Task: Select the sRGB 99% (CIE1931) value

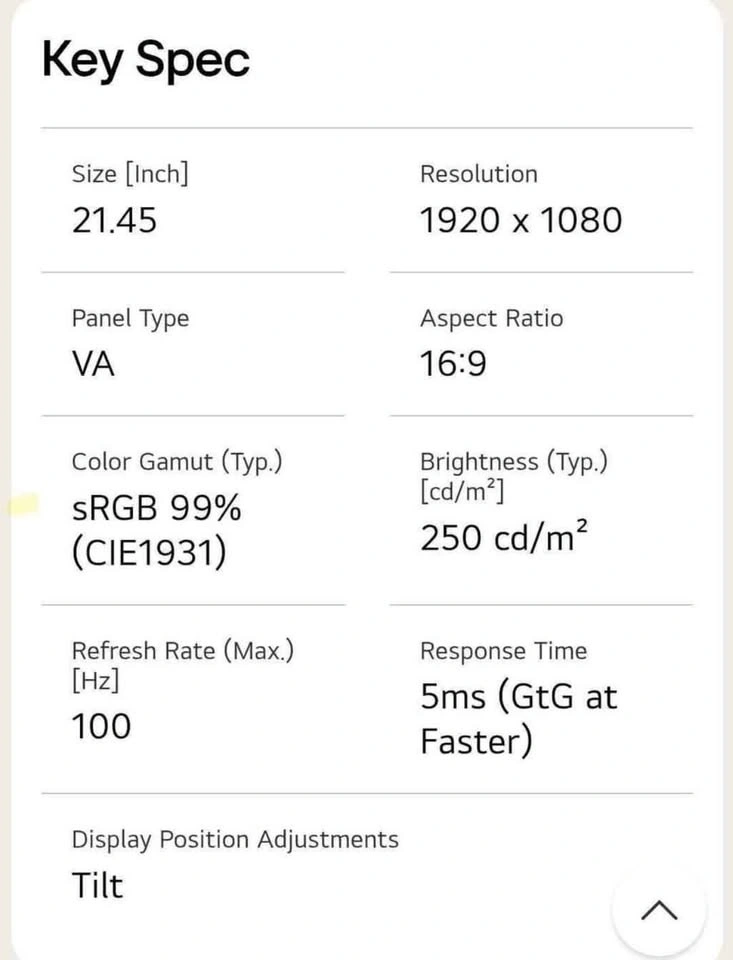Action: pyautogui.click(x=157, y=530)
